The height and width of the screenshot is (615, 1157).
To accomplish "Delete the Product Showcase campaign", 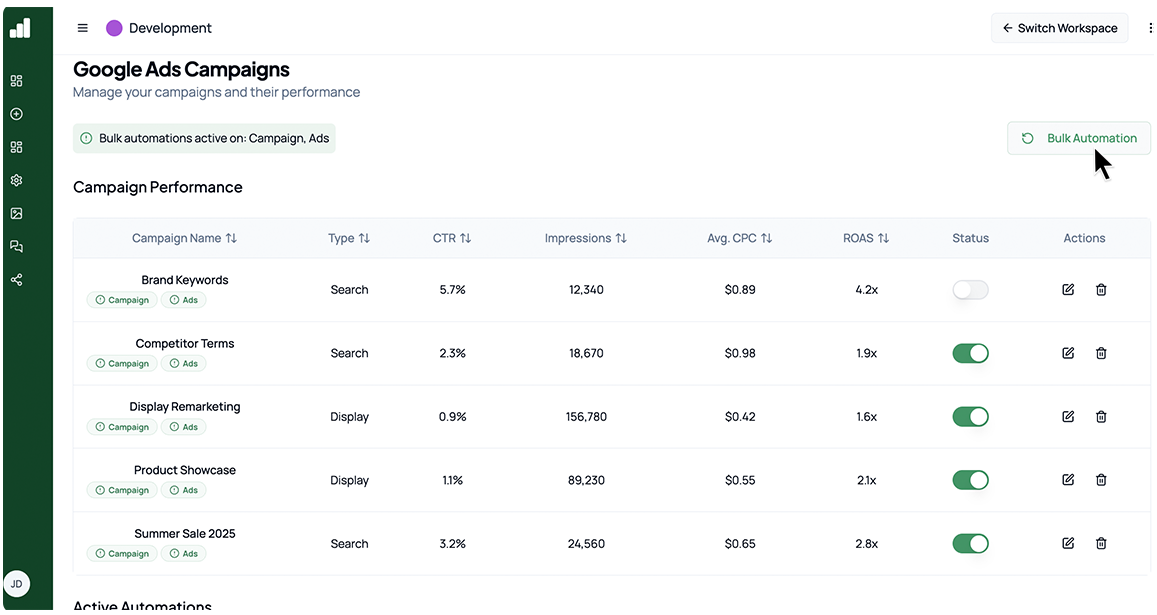I will pyautogui.click(x=1101, y=480).
